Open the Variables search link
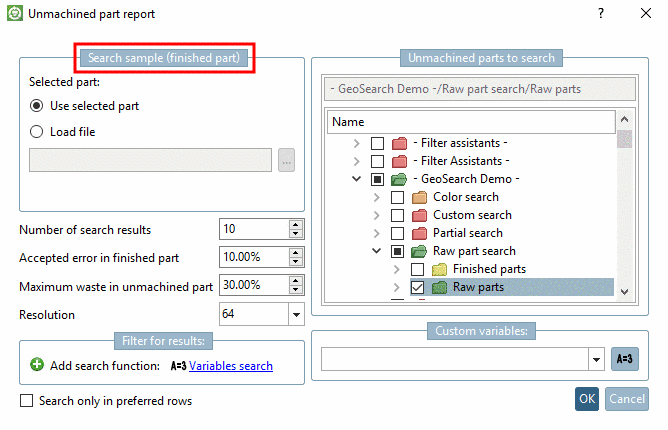668x430 pixels. (231, 366)
